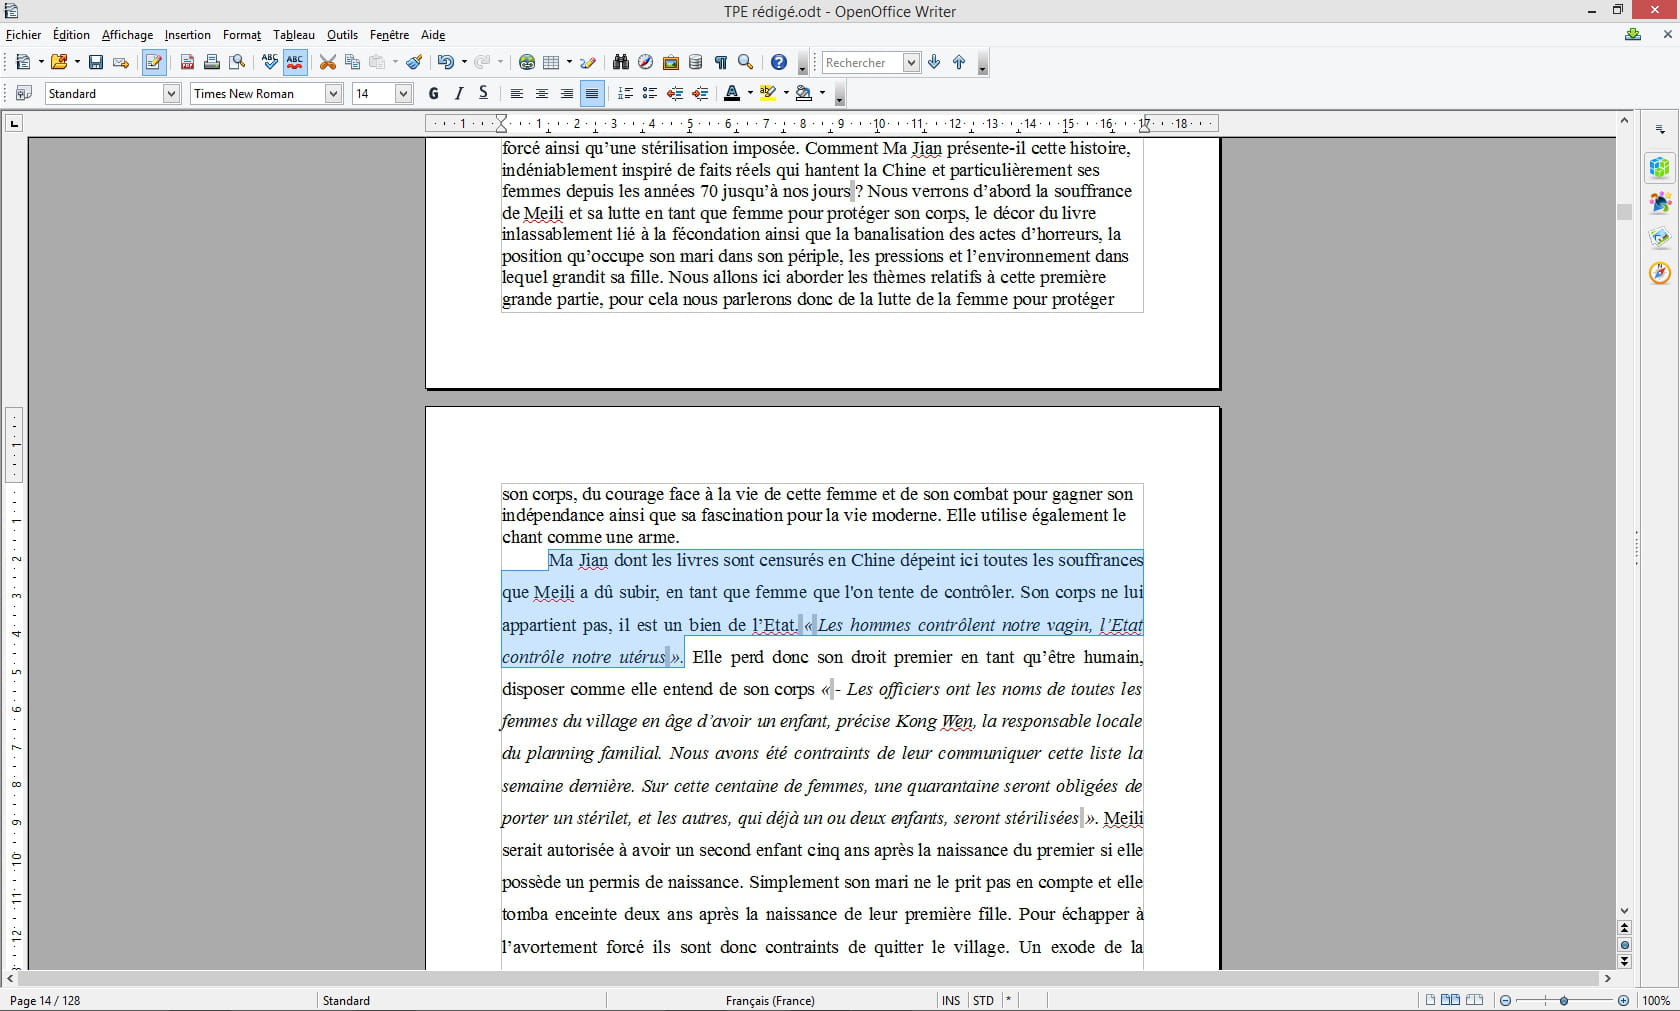
Task: Click the Copy icon
Action: click(x=352, y=63)
